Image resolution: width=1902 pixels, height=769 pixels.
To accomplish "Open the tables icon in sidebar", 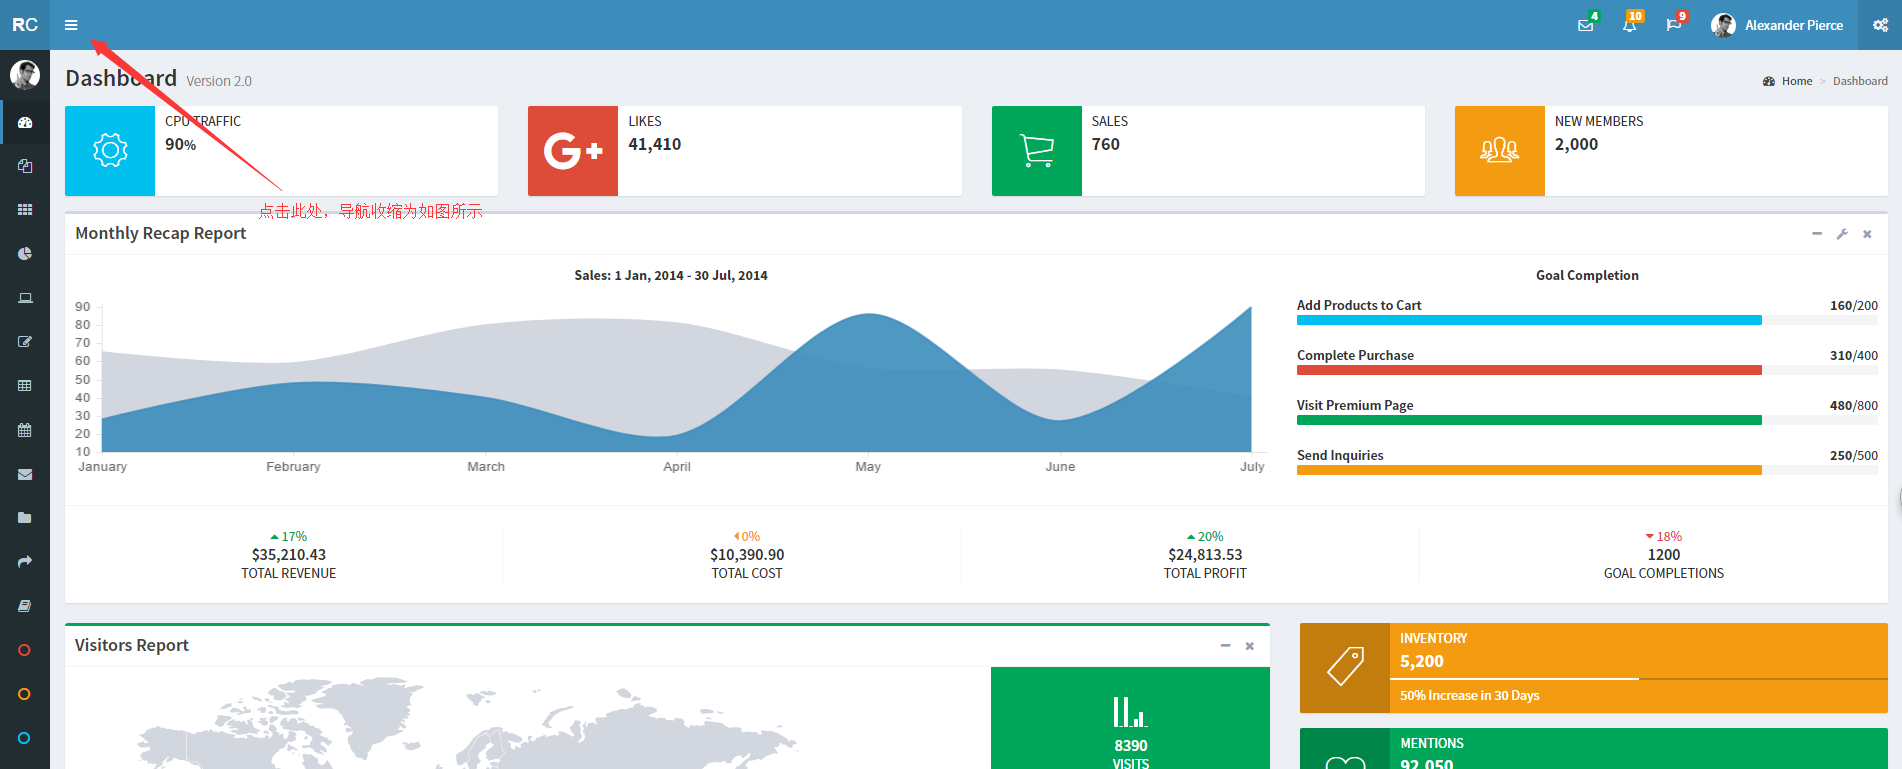I will coord(25,386).
